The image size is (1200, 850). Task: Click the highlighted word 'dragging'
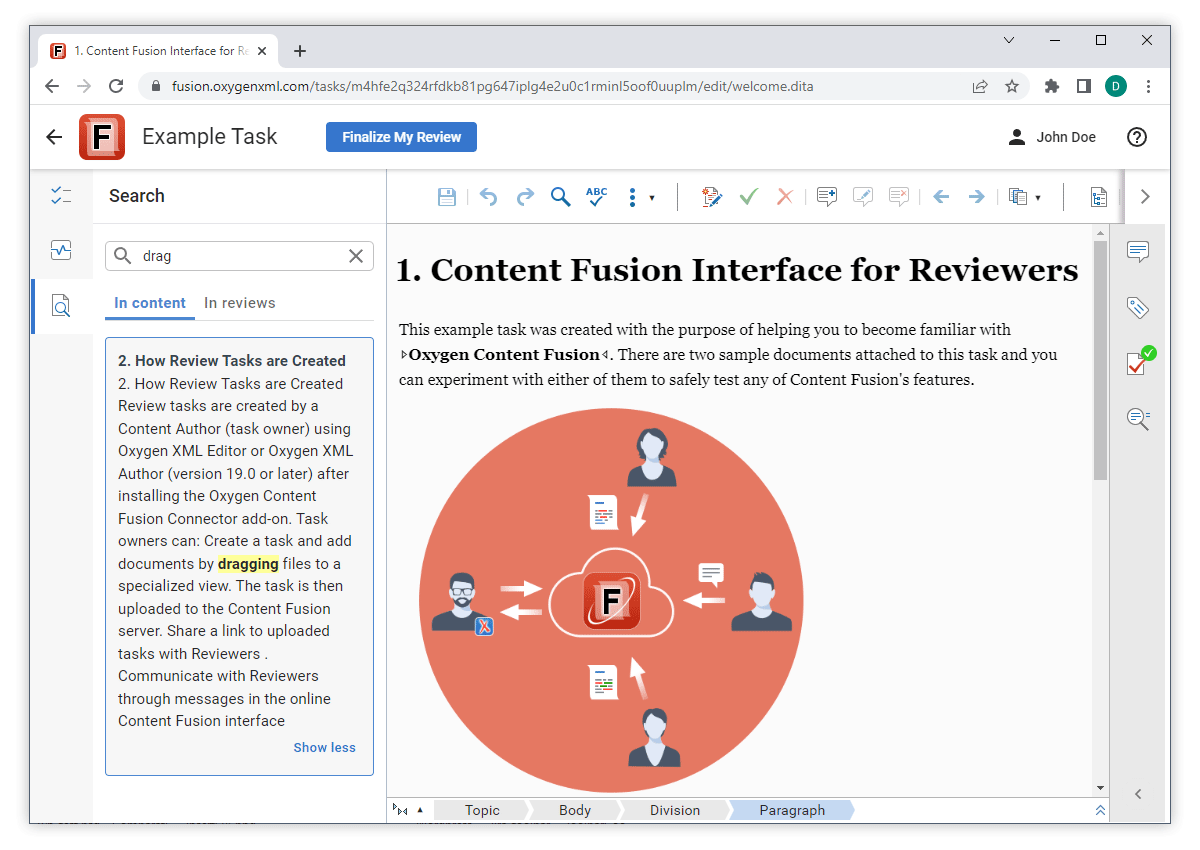[248, 563]
